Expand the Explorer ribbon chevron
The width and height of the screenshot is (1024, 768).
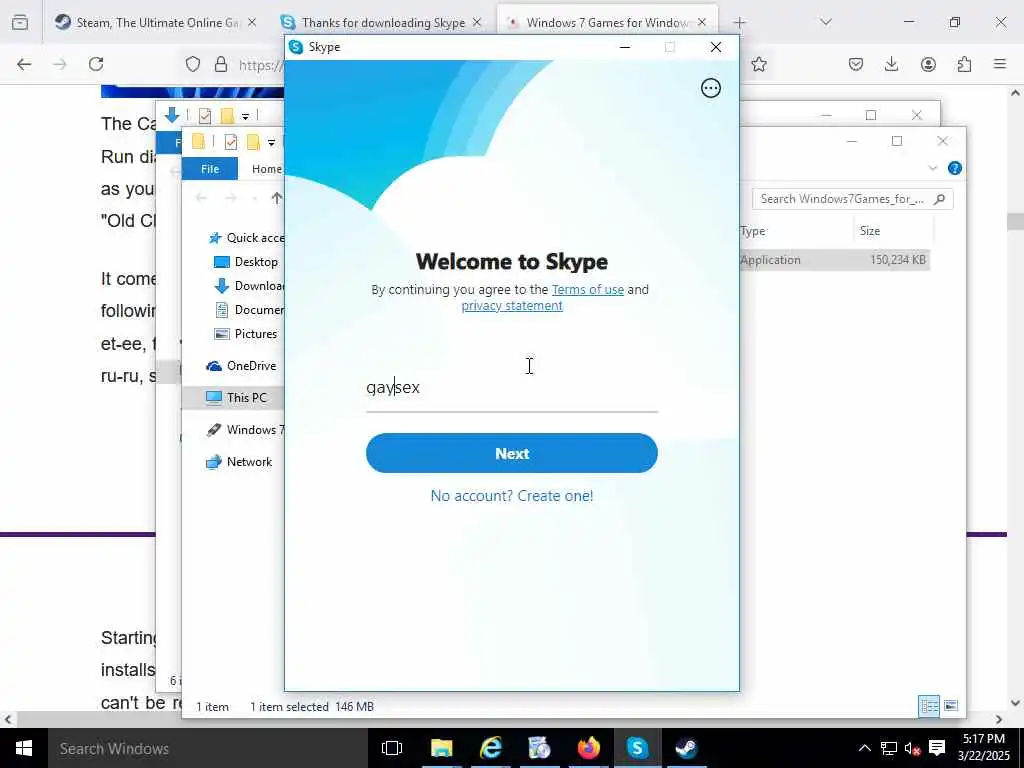click(933, 168)
